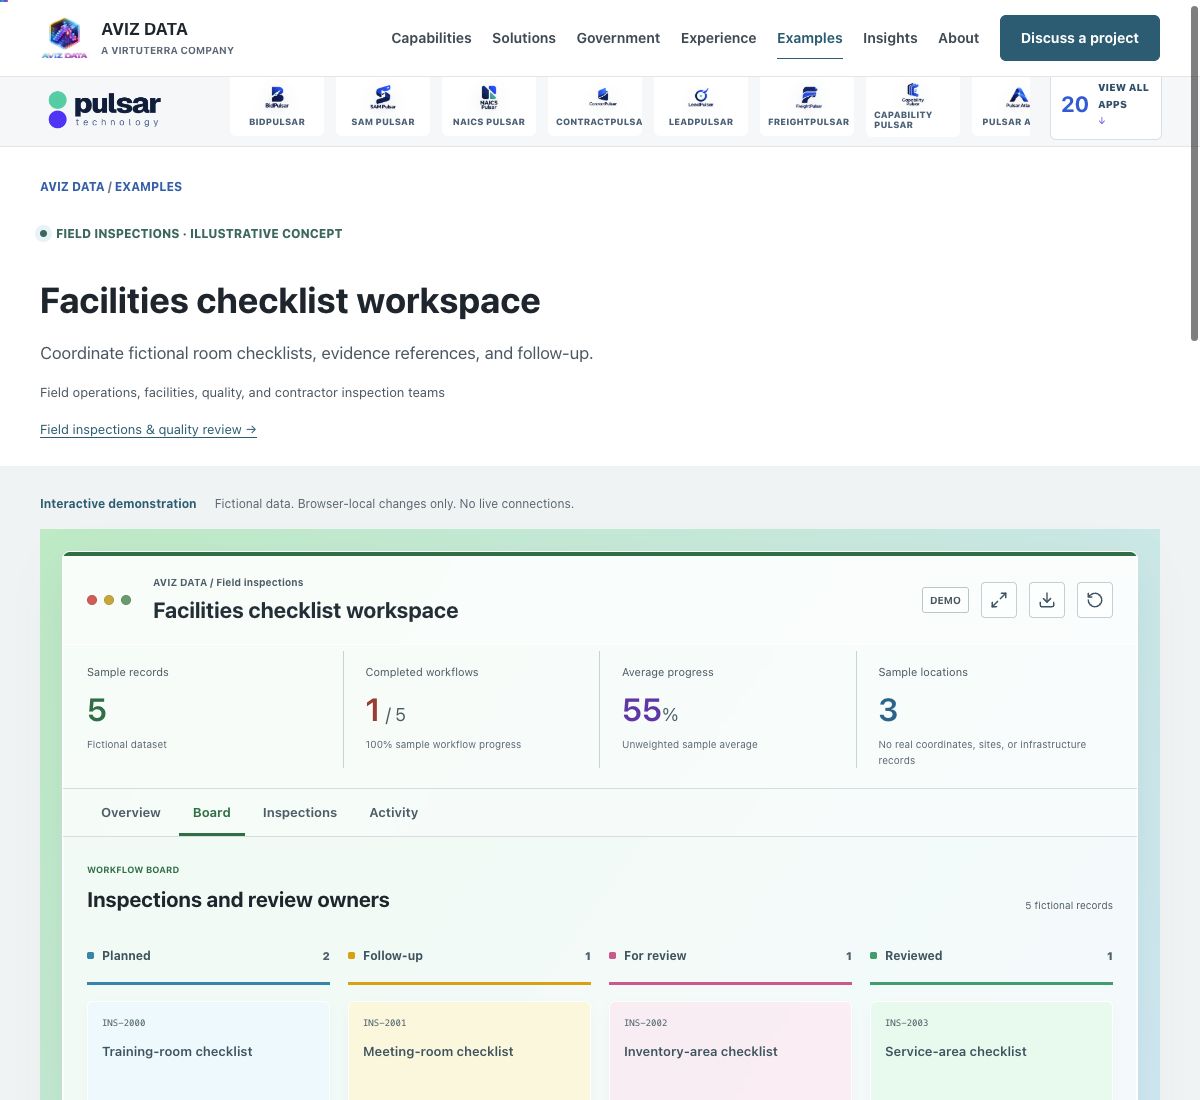Open the SAM Pulsar app tile
This screenshot has height=1100, width=1200.
(x=383, y=107)
